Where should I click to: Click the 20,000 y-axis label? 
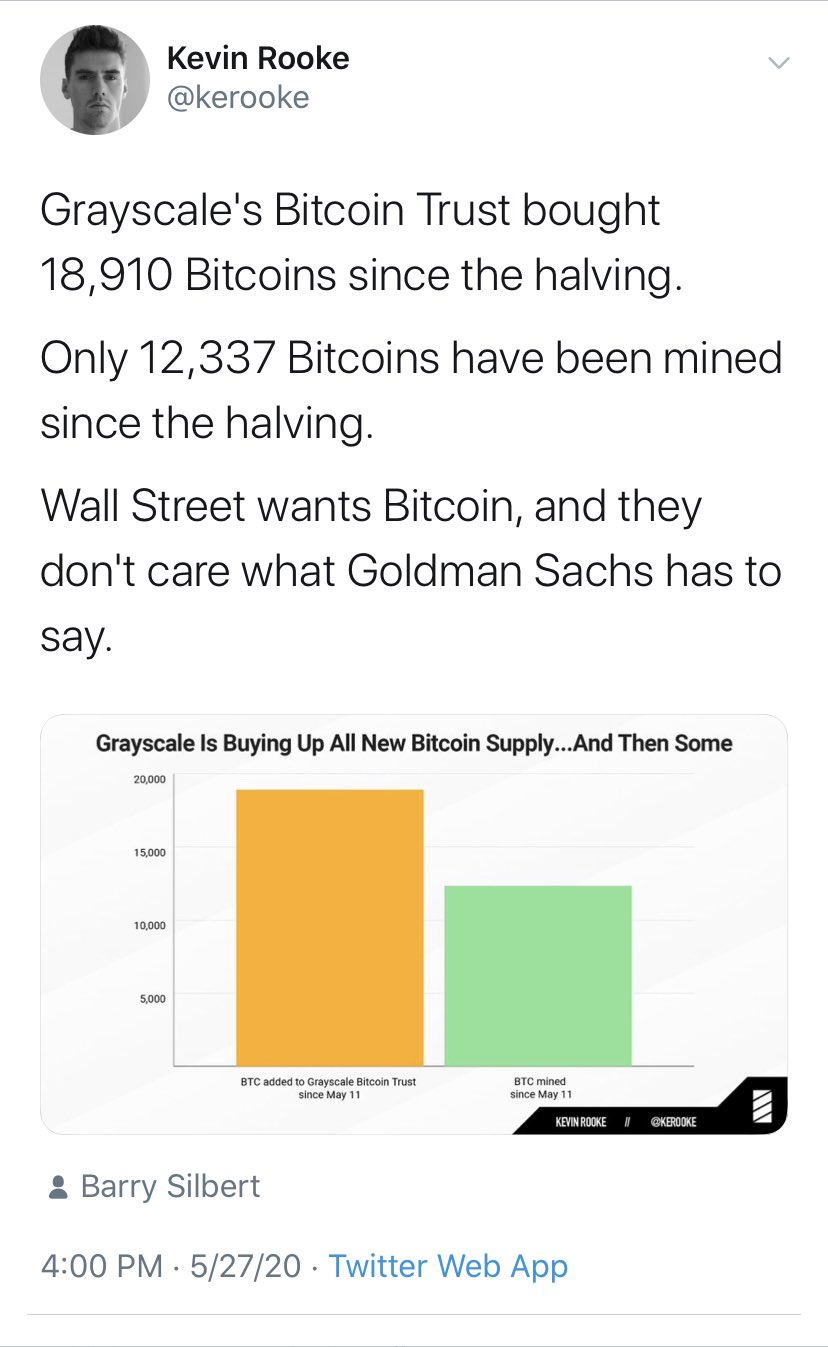149,779
